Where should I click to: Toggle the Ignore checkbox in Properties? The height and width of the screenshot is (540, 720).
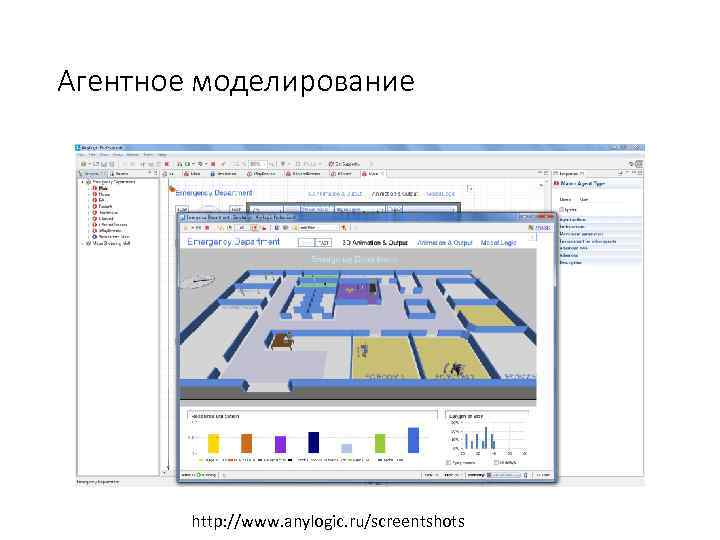point(561,210)
